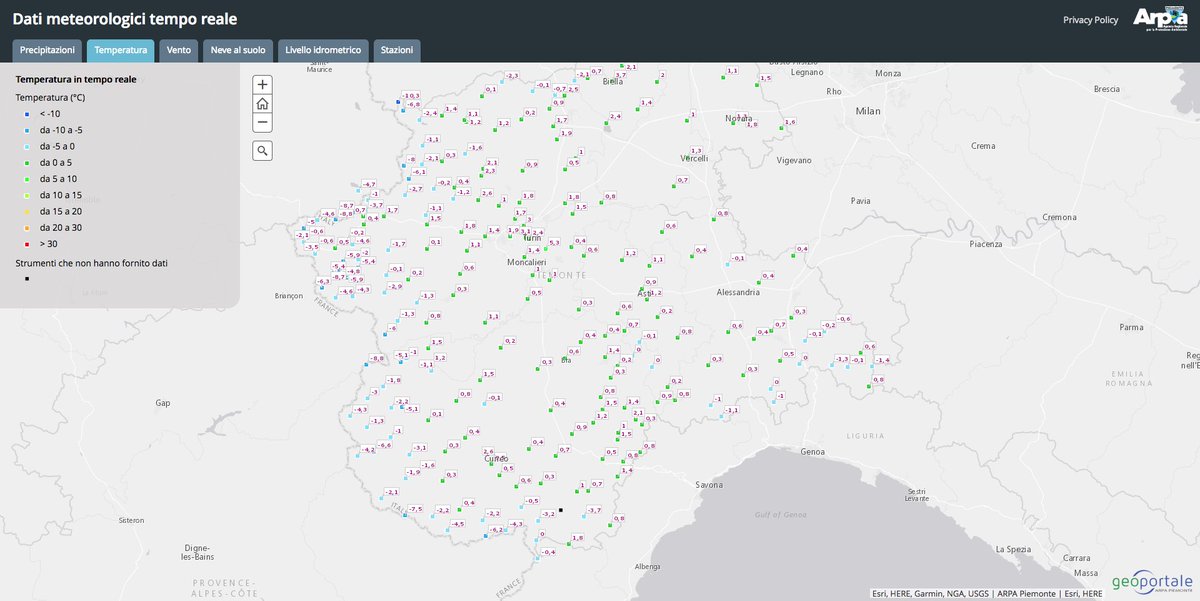Zoom out with the minus button
This screenshot has height=601, width=1200.
coord(262,123)
